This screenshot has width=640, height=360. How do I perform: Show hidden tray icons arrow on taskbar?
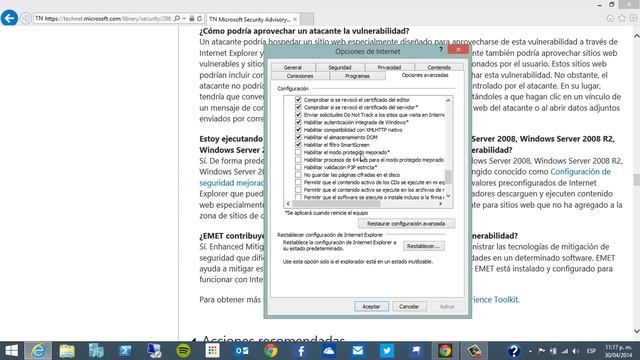click(530, 351)
